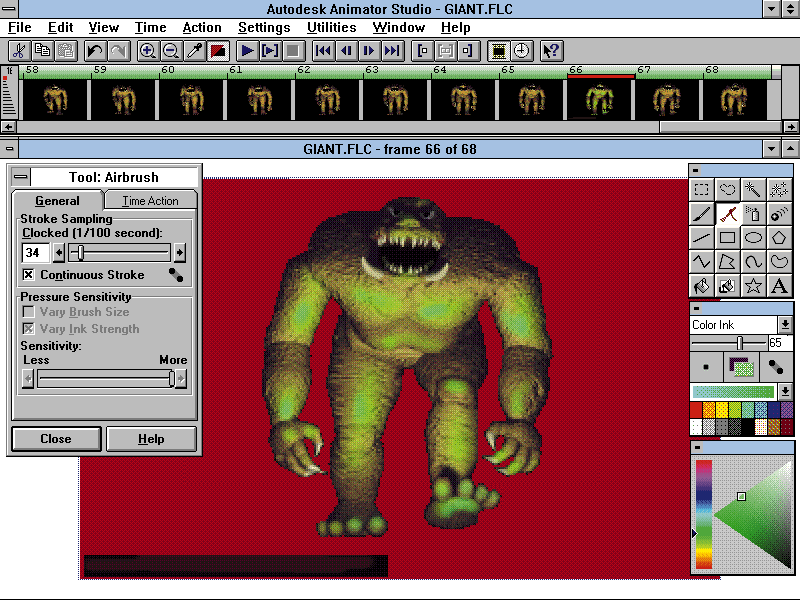Select frame 63 thumbnail in filmstrip
Viewport: 800px width, 600px height.
394,99
